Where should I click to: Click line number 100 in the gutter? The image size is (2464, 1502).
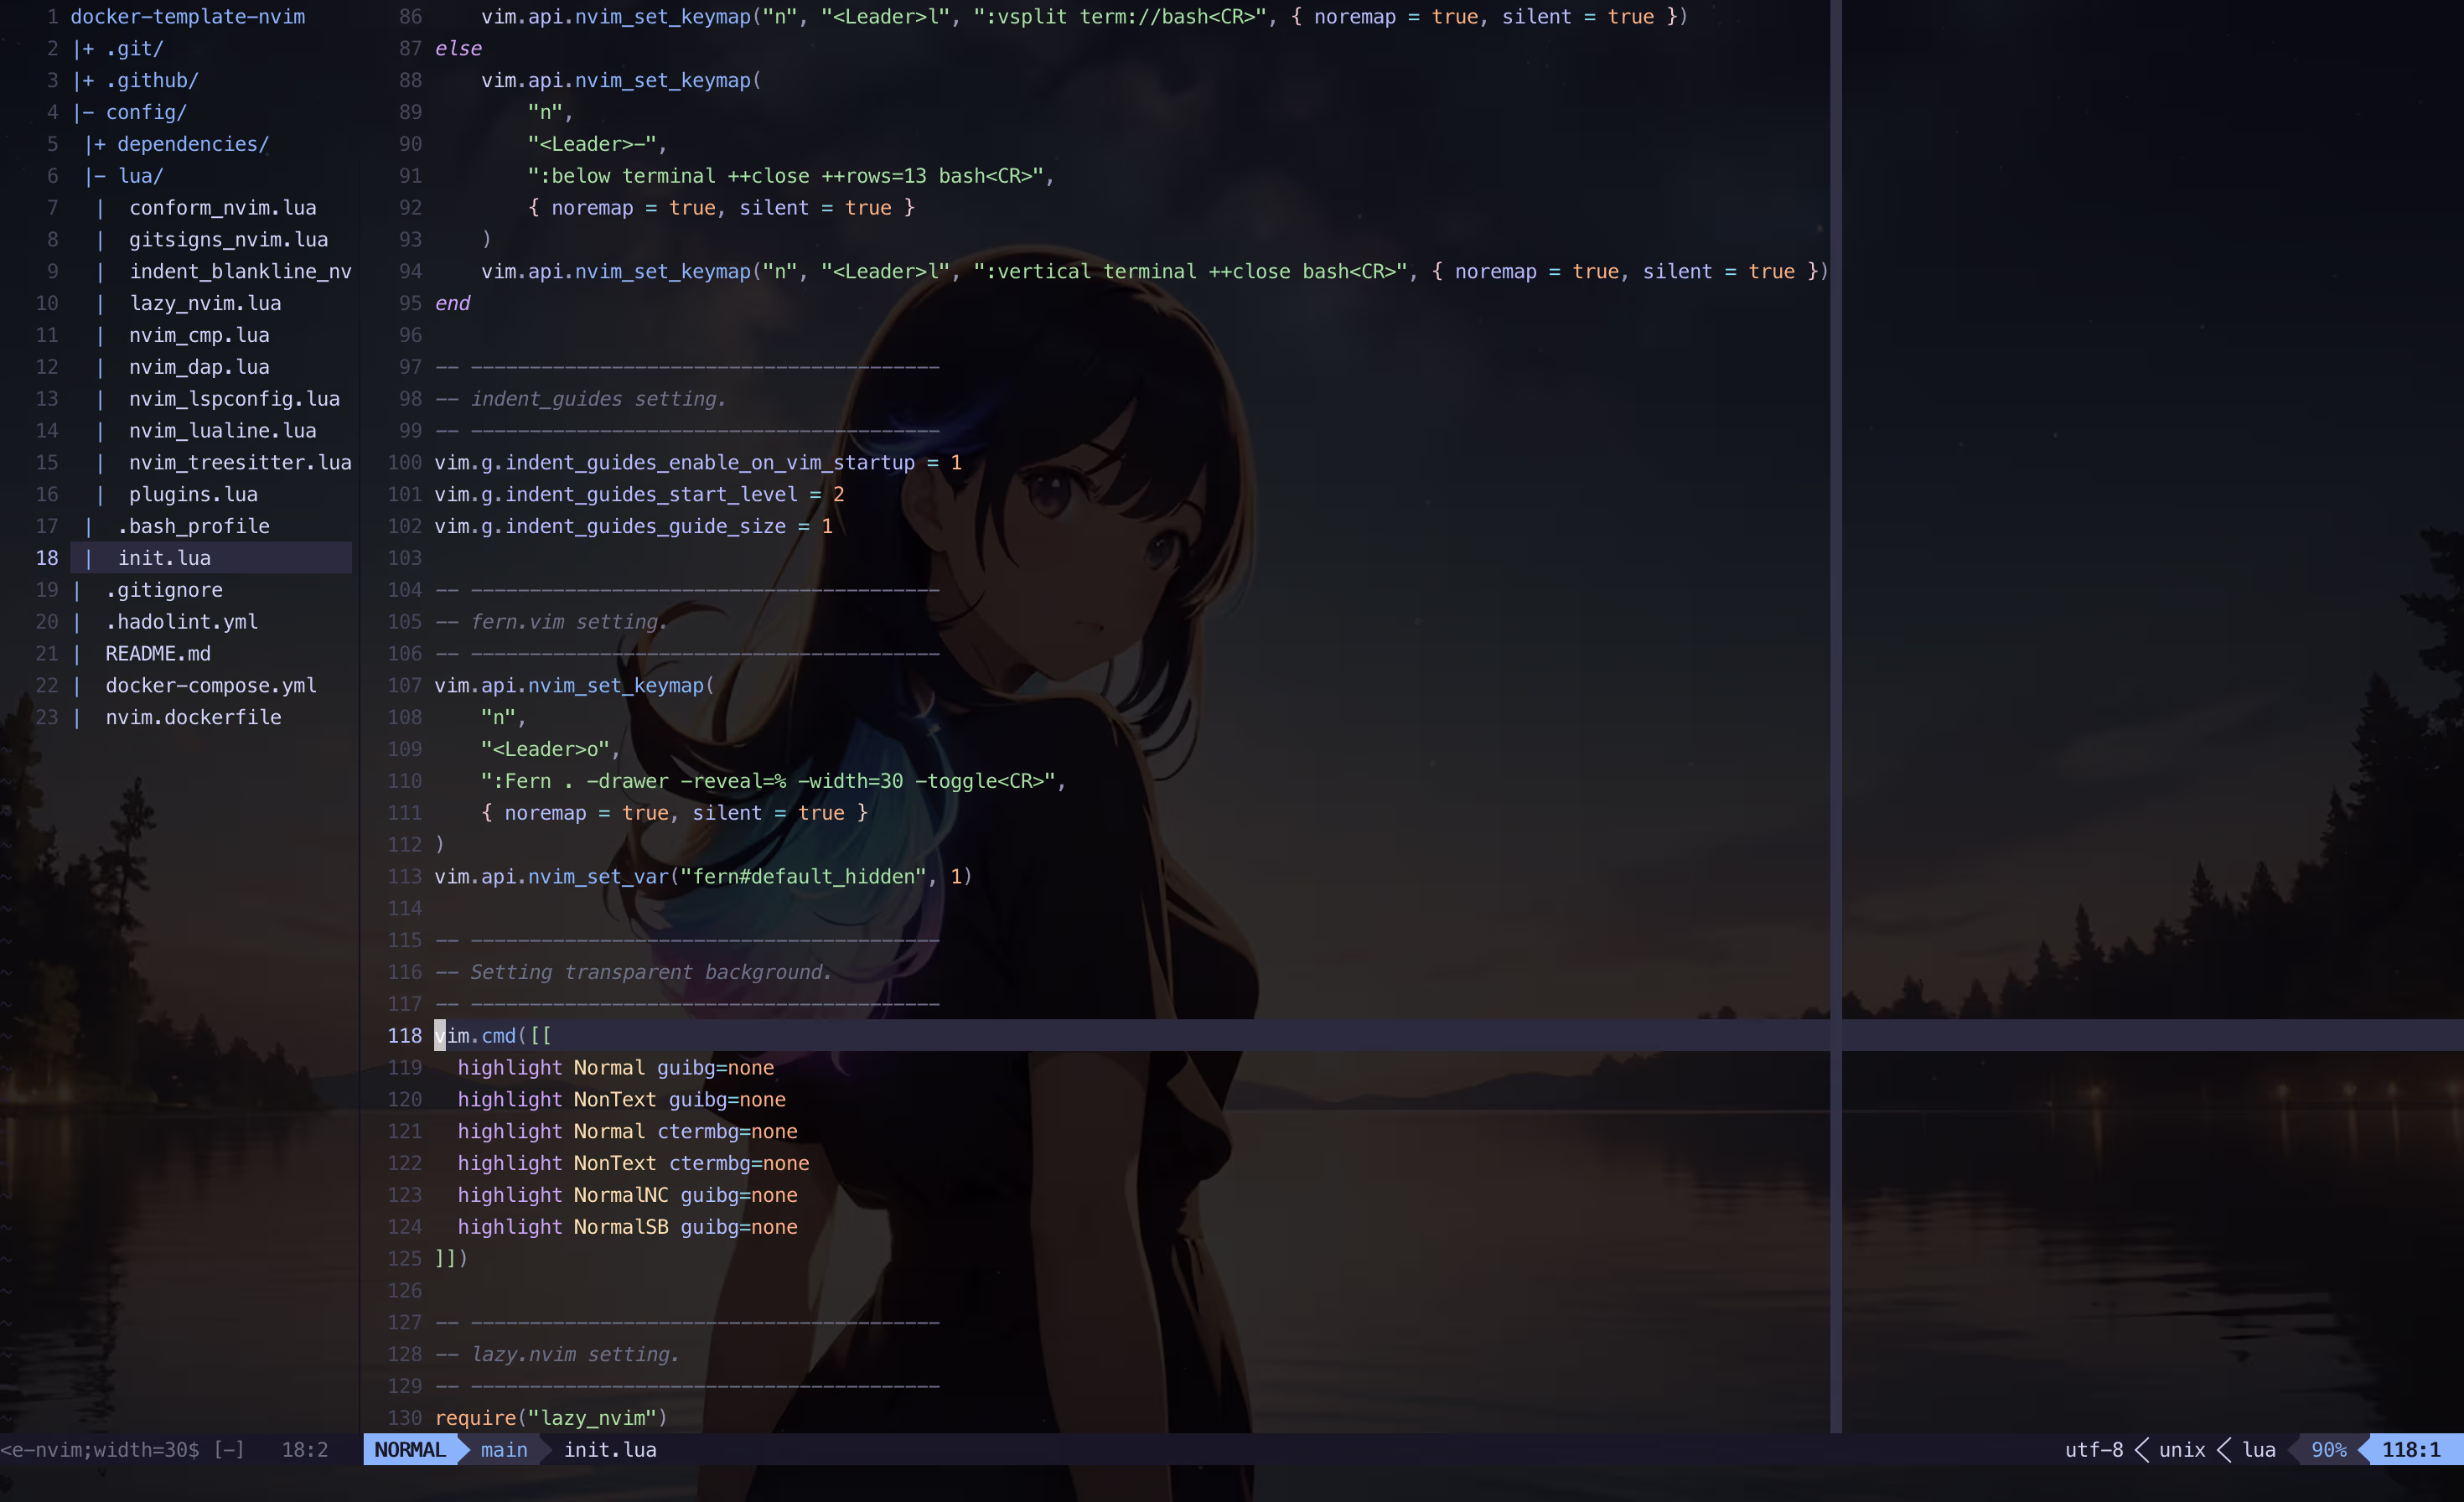tap(405, 462)
